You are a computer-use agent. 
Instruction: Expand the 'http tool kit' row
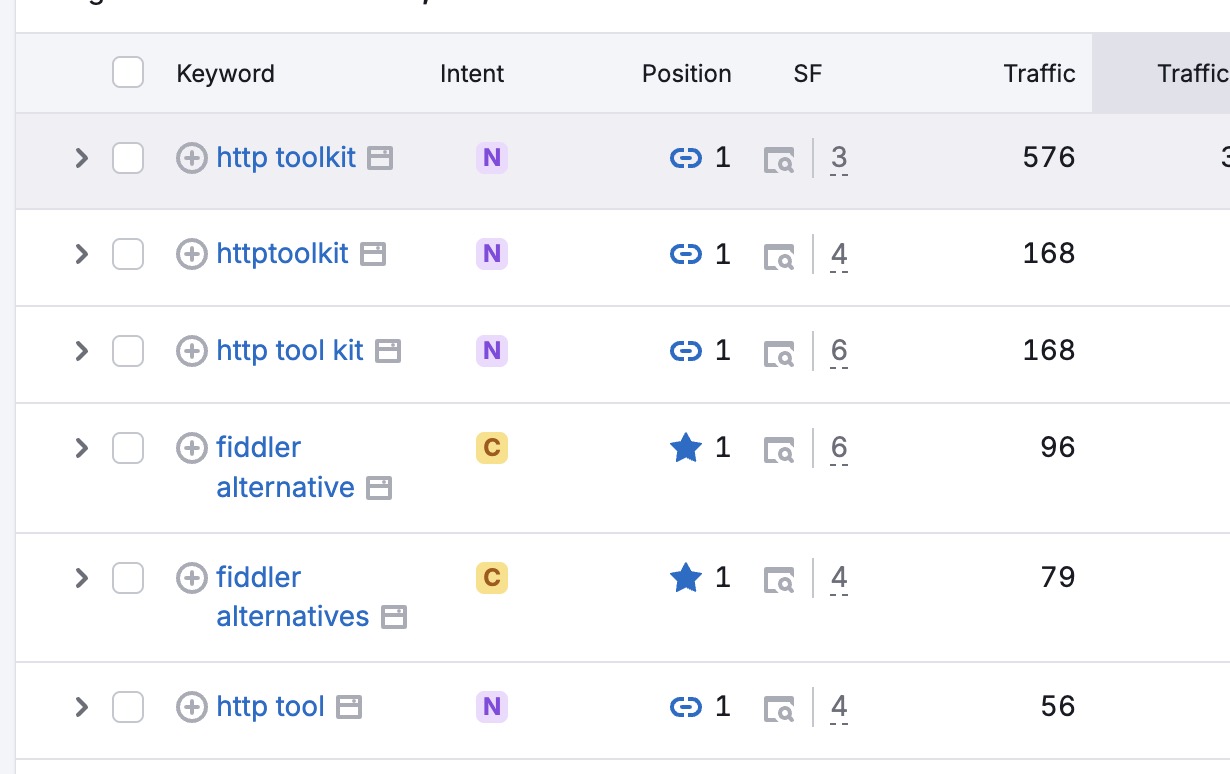pos(82,351)
